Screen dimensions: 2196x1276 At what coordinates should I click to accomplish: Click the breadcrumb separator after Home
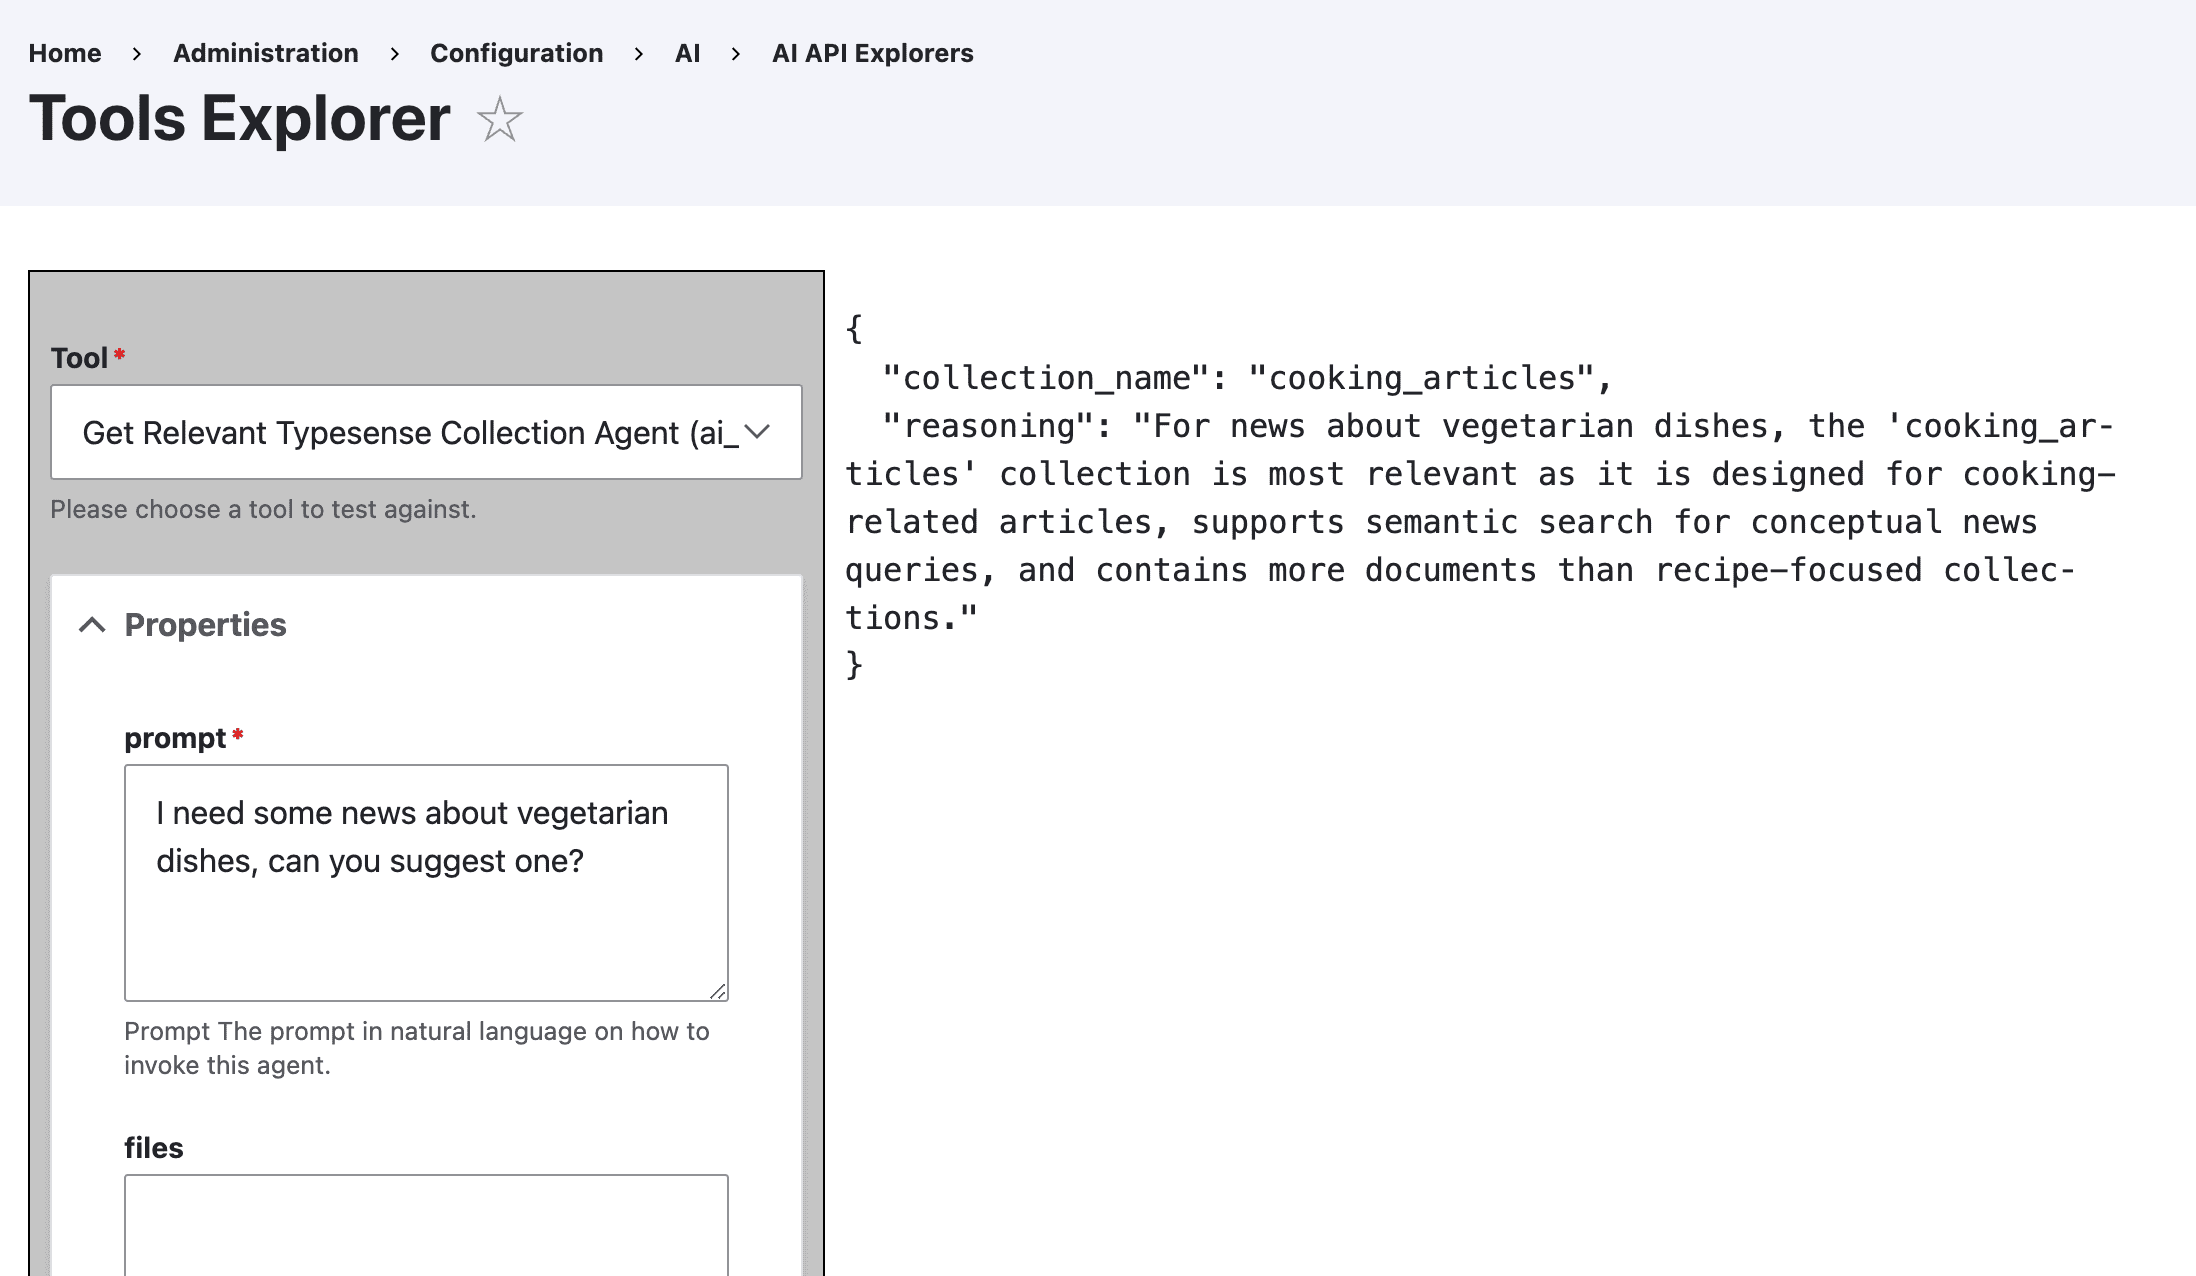coord(136,53)
